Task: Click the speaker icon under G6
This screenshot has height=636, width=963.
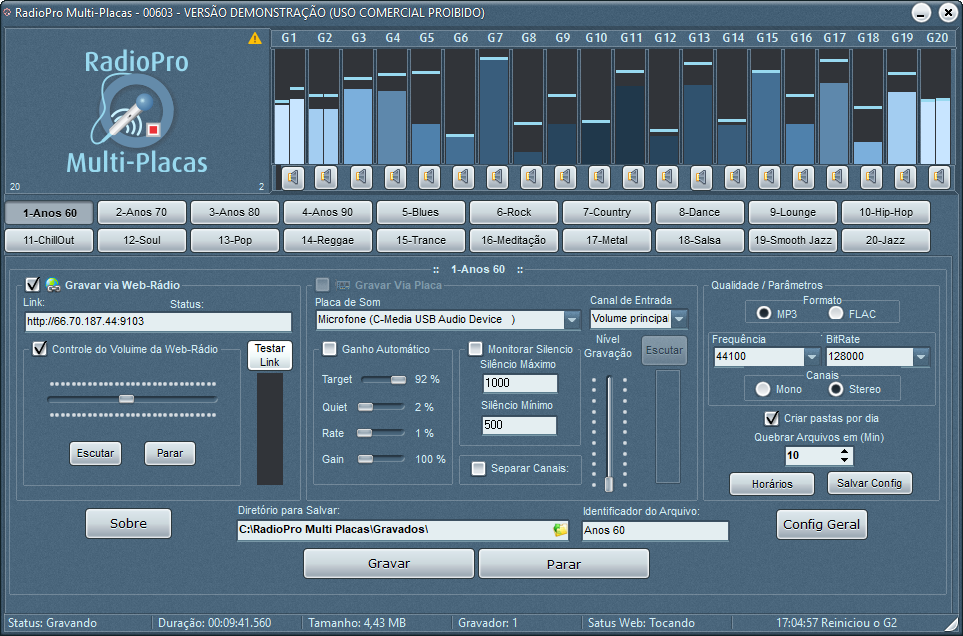Action: coord(463,177)
